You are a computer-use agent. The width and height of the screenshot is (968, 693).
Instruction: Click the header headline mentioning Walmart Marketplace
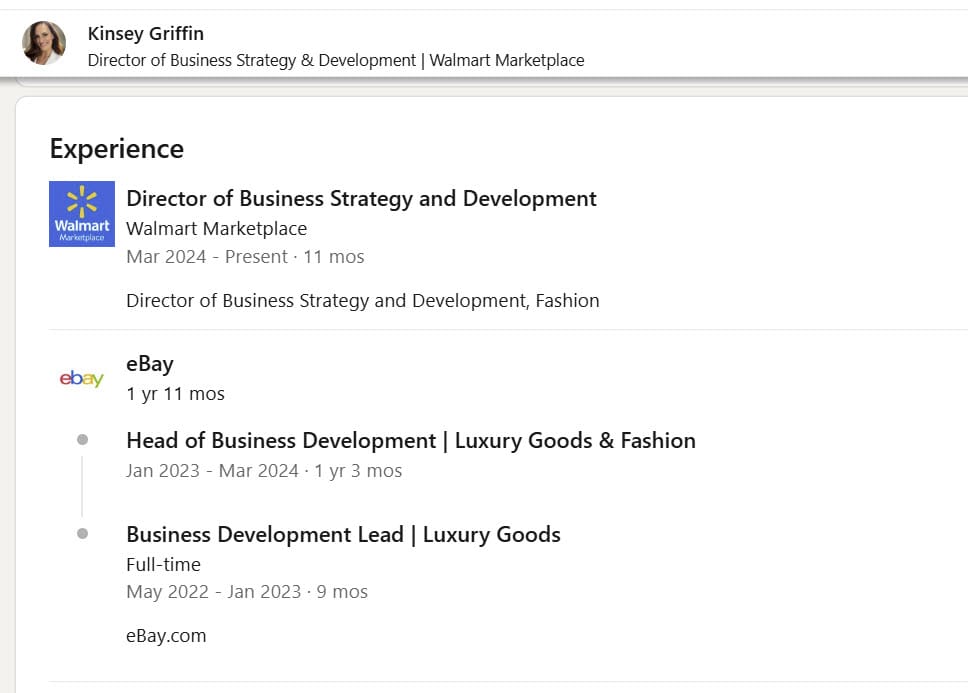coord(336,60)
